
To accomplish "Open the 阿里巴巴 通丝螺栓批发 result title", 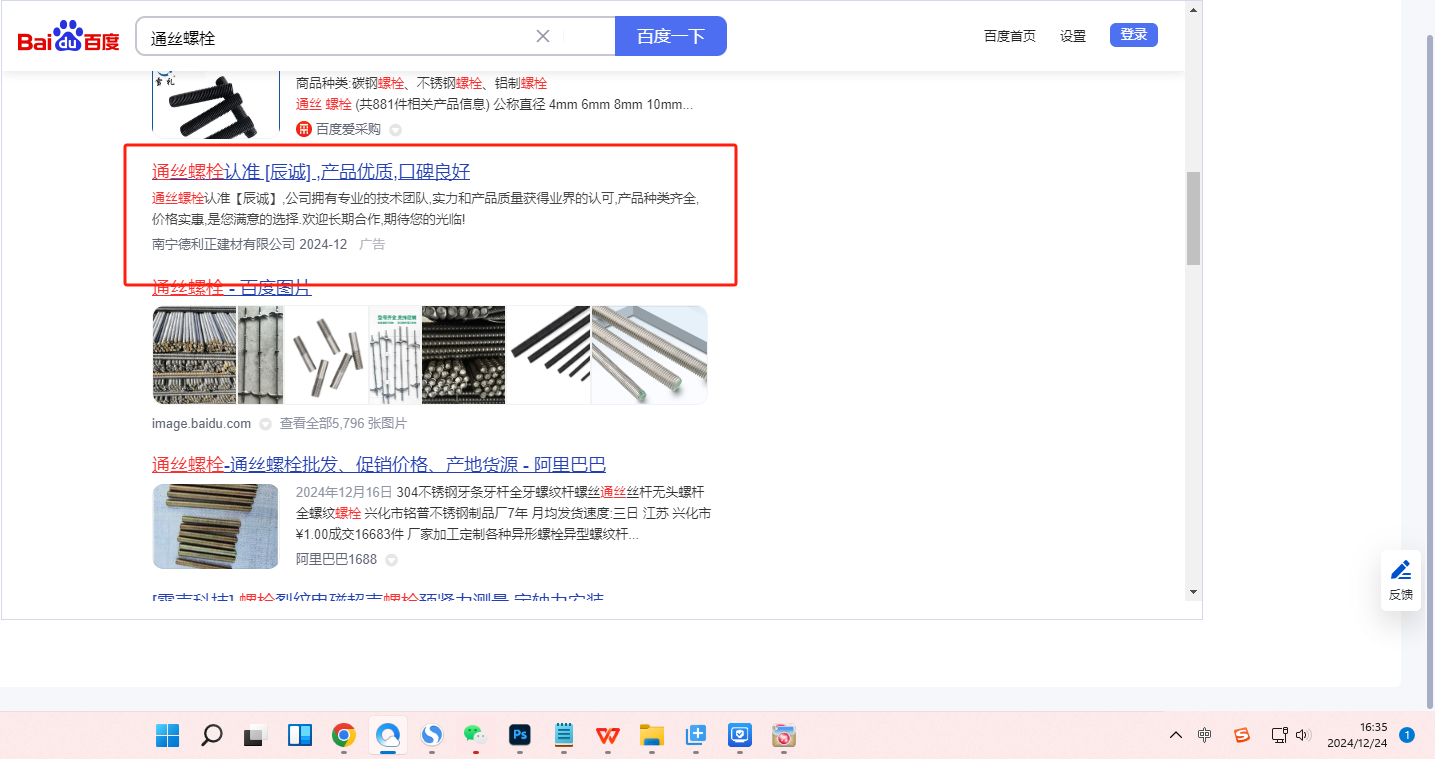I will click(x=379, y=465).
